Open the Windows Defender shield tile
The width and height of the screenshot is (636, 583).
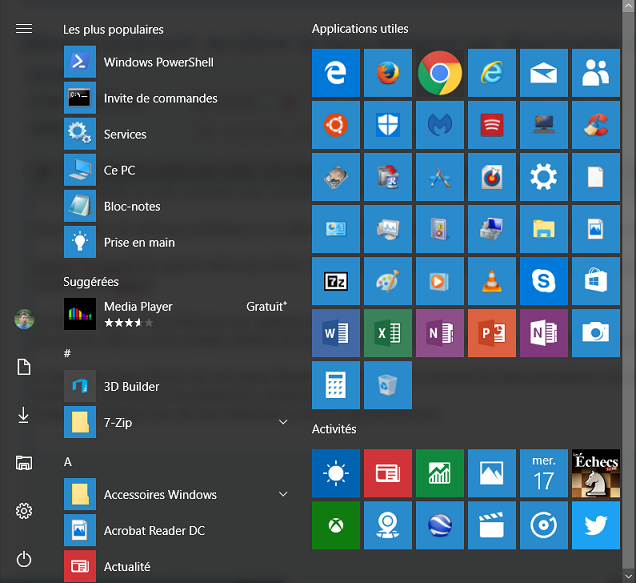click(388, 125)
